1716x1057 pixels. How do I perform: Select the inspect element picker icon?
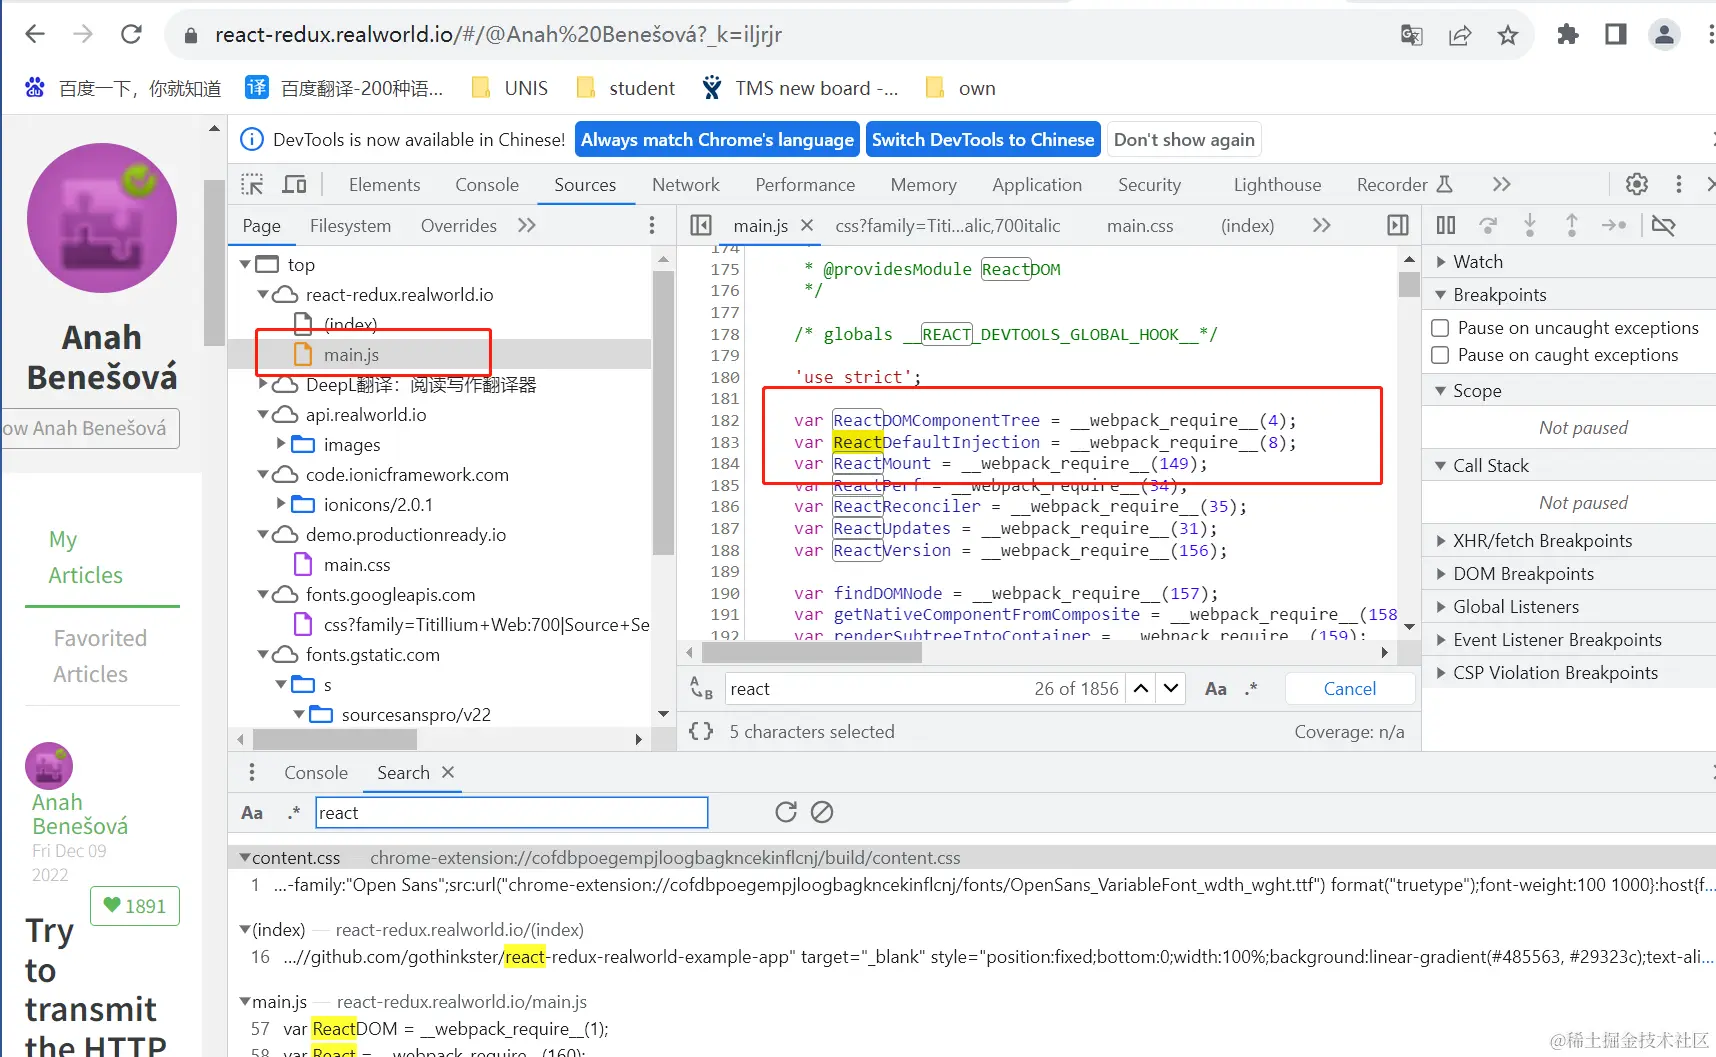(252, 184)
